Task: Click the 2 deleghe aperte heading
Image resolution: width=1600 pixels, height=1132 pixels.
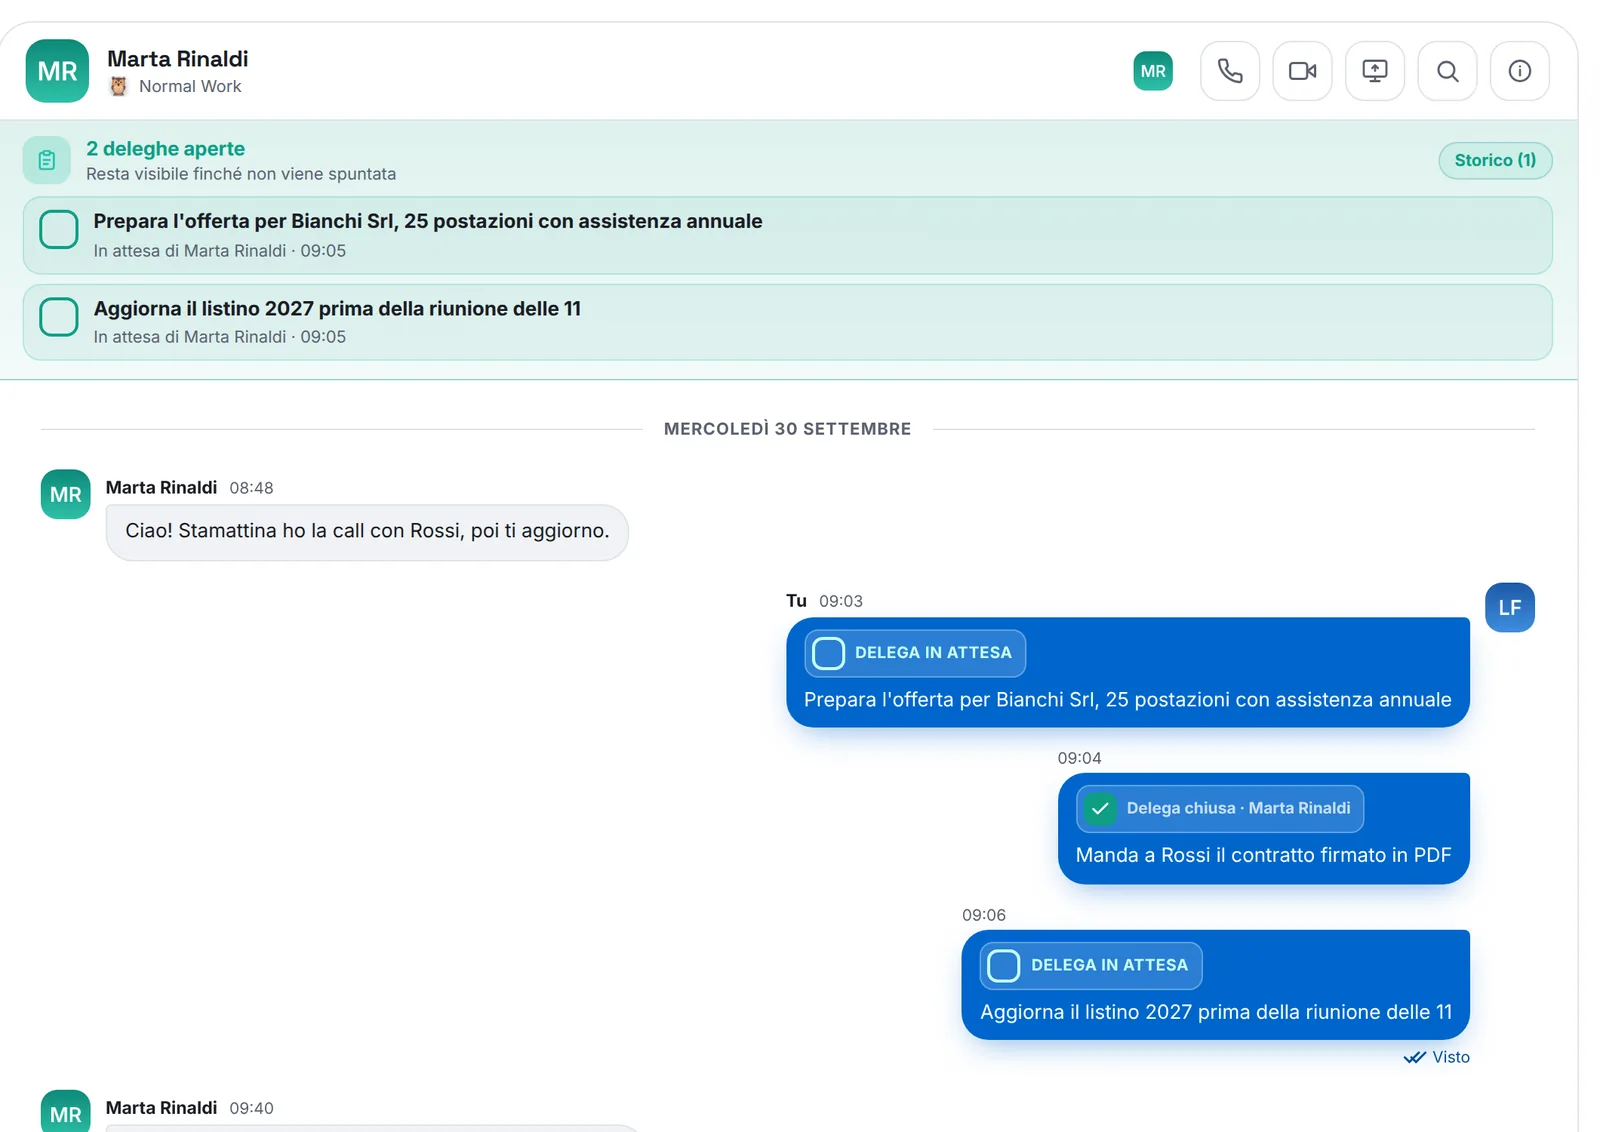Action: 165,148
